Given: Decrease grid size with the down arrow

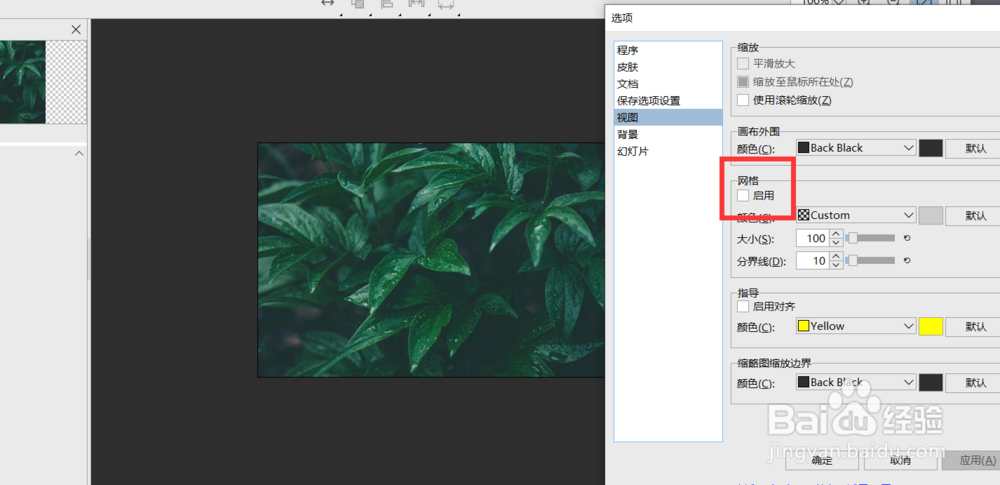Looking at the screenshot, I should click(836, 242).
